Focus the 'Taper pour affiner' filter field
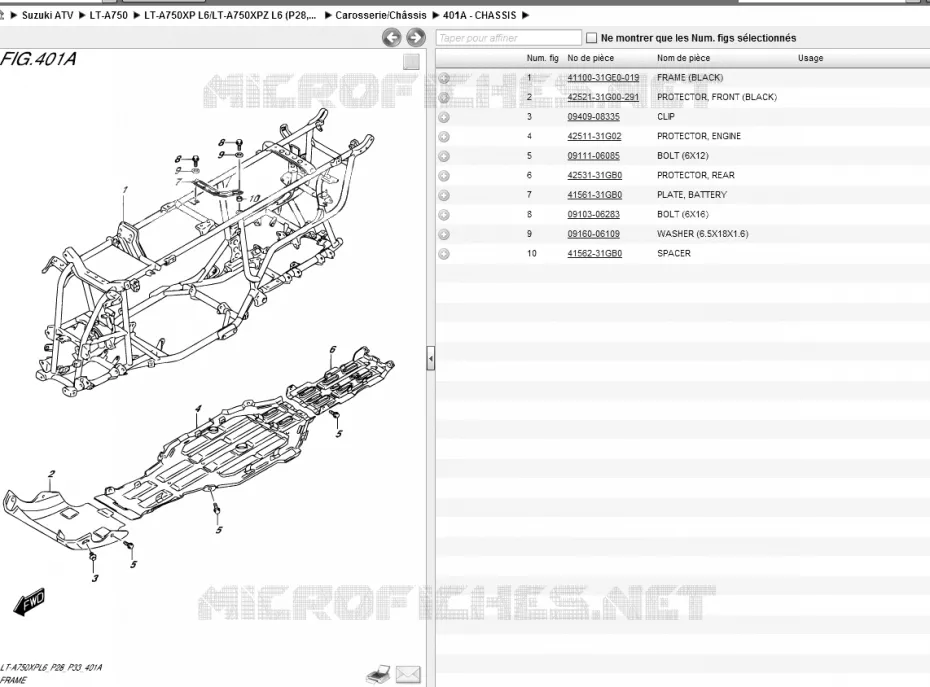This screenshot has width=930, height=687. pos(509,38)
